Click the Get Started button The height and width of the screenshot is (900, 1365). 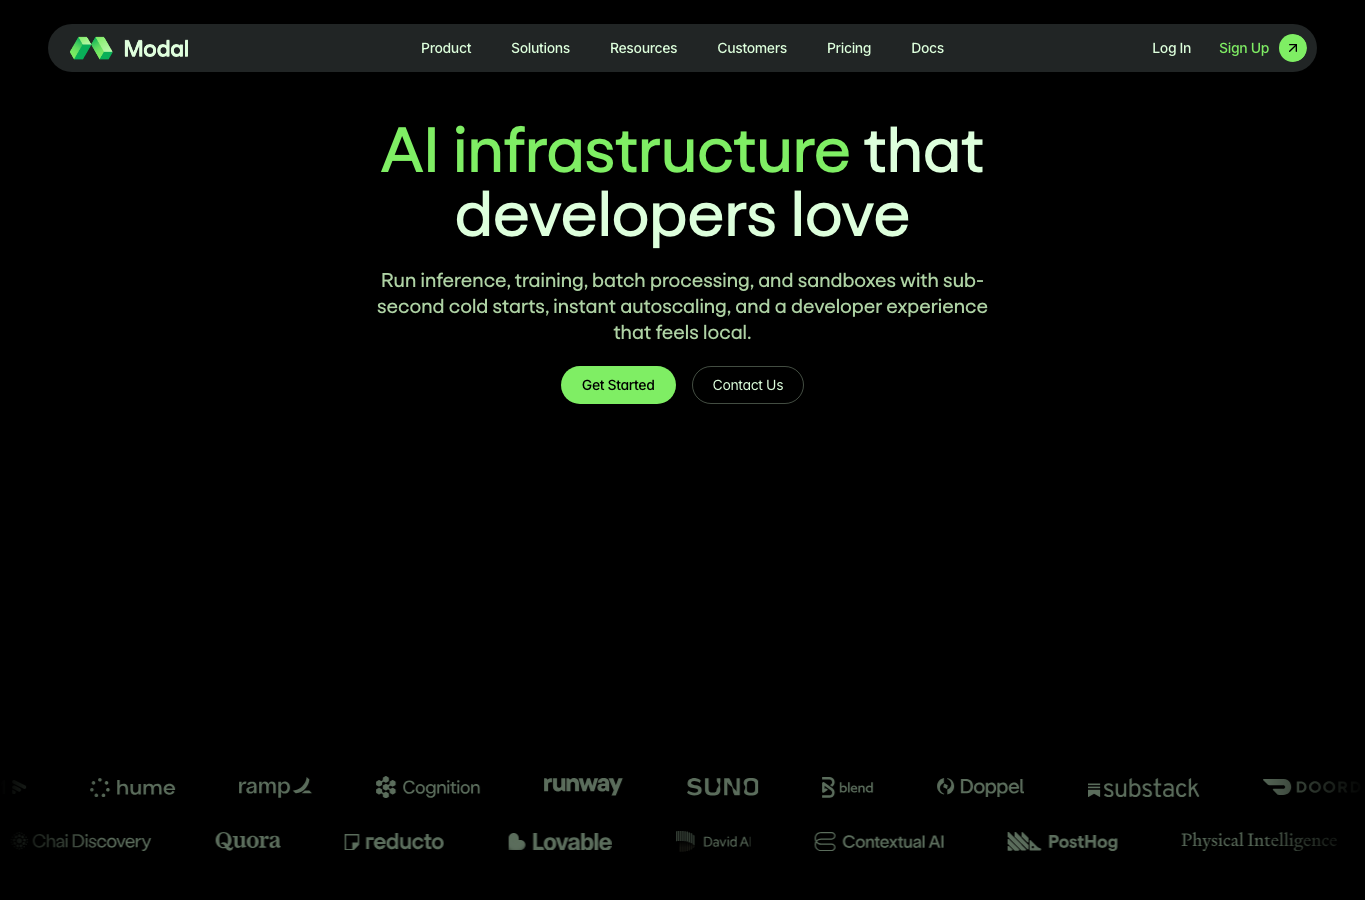coord(618,385)
